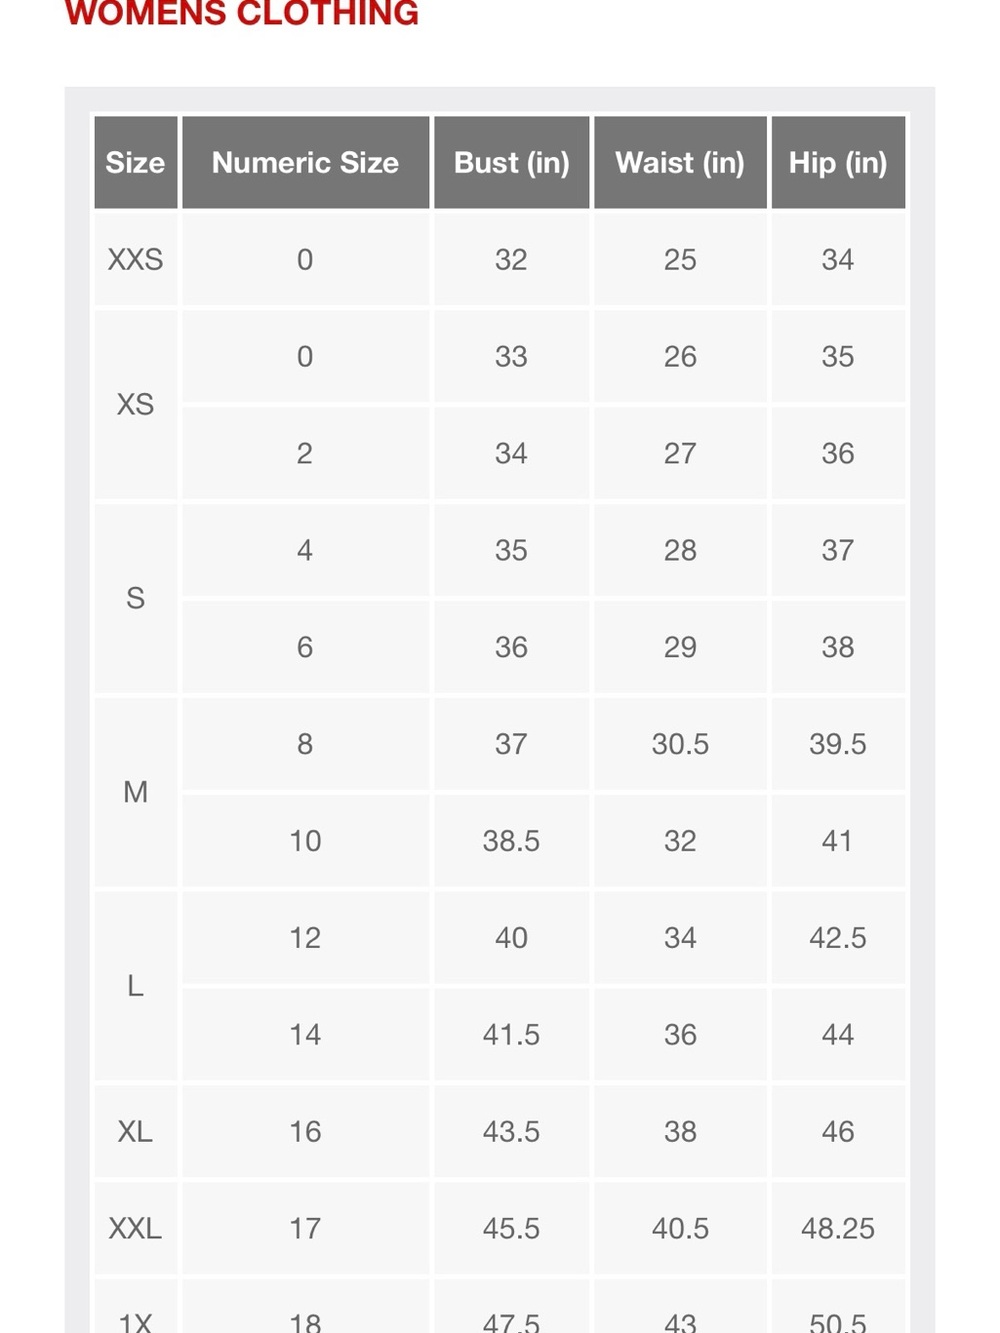Screen dimensions: 1000x1333
Task: Select the L size row label
Action: click(x=136, y=986)
